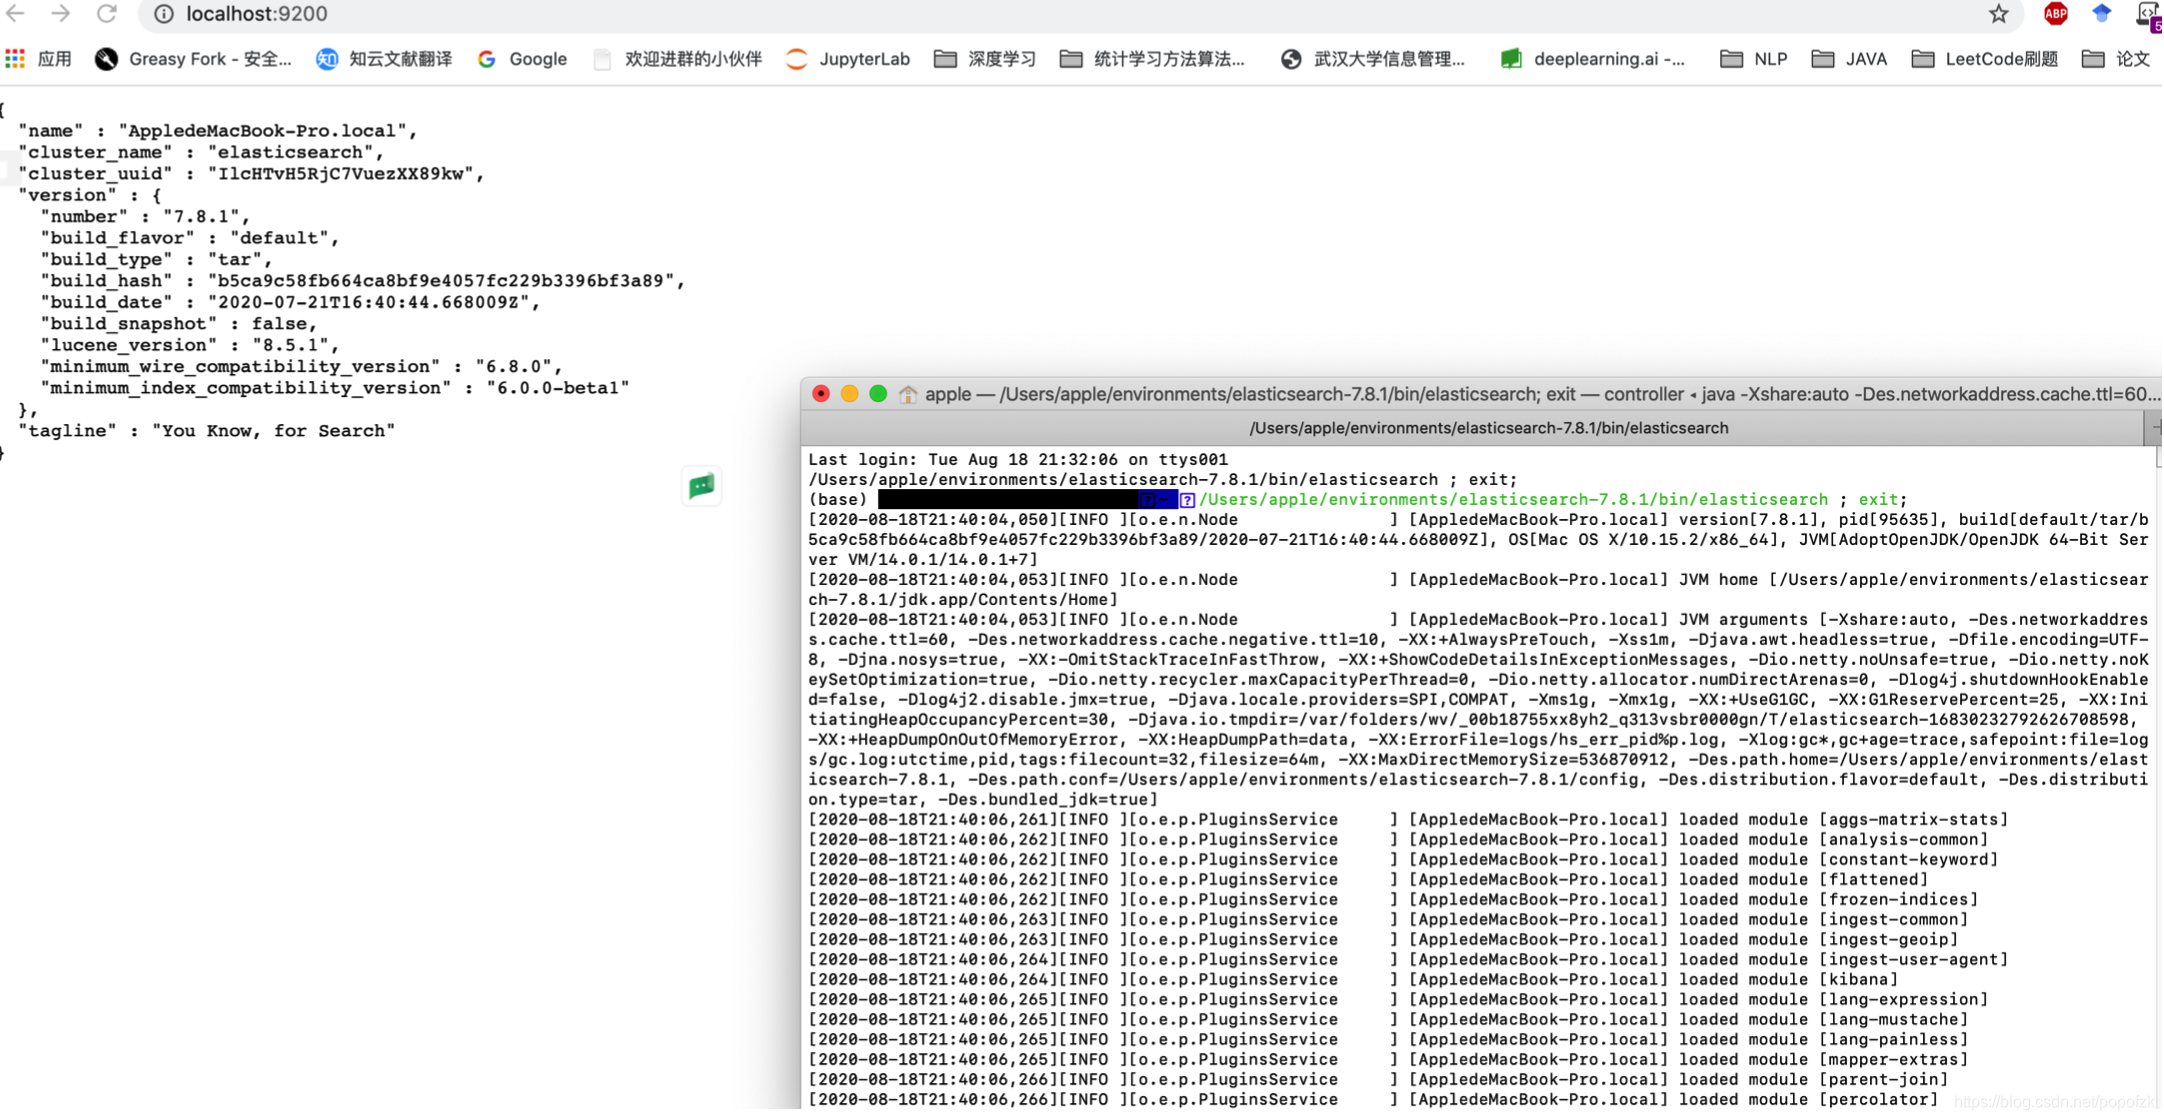Open the Greasy Fork bookmark

(193, 59)
